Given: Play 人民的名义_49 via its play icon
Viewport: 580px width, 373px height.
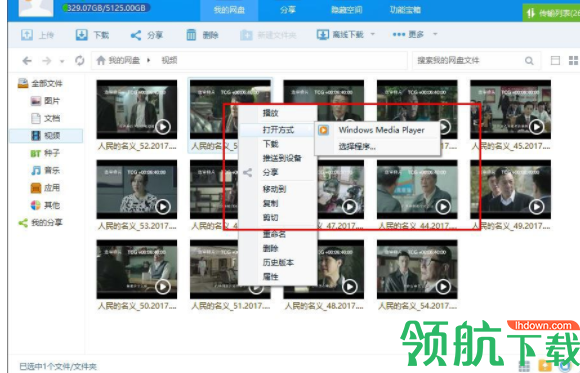Looking at the screenshot, I should [537, 206].
